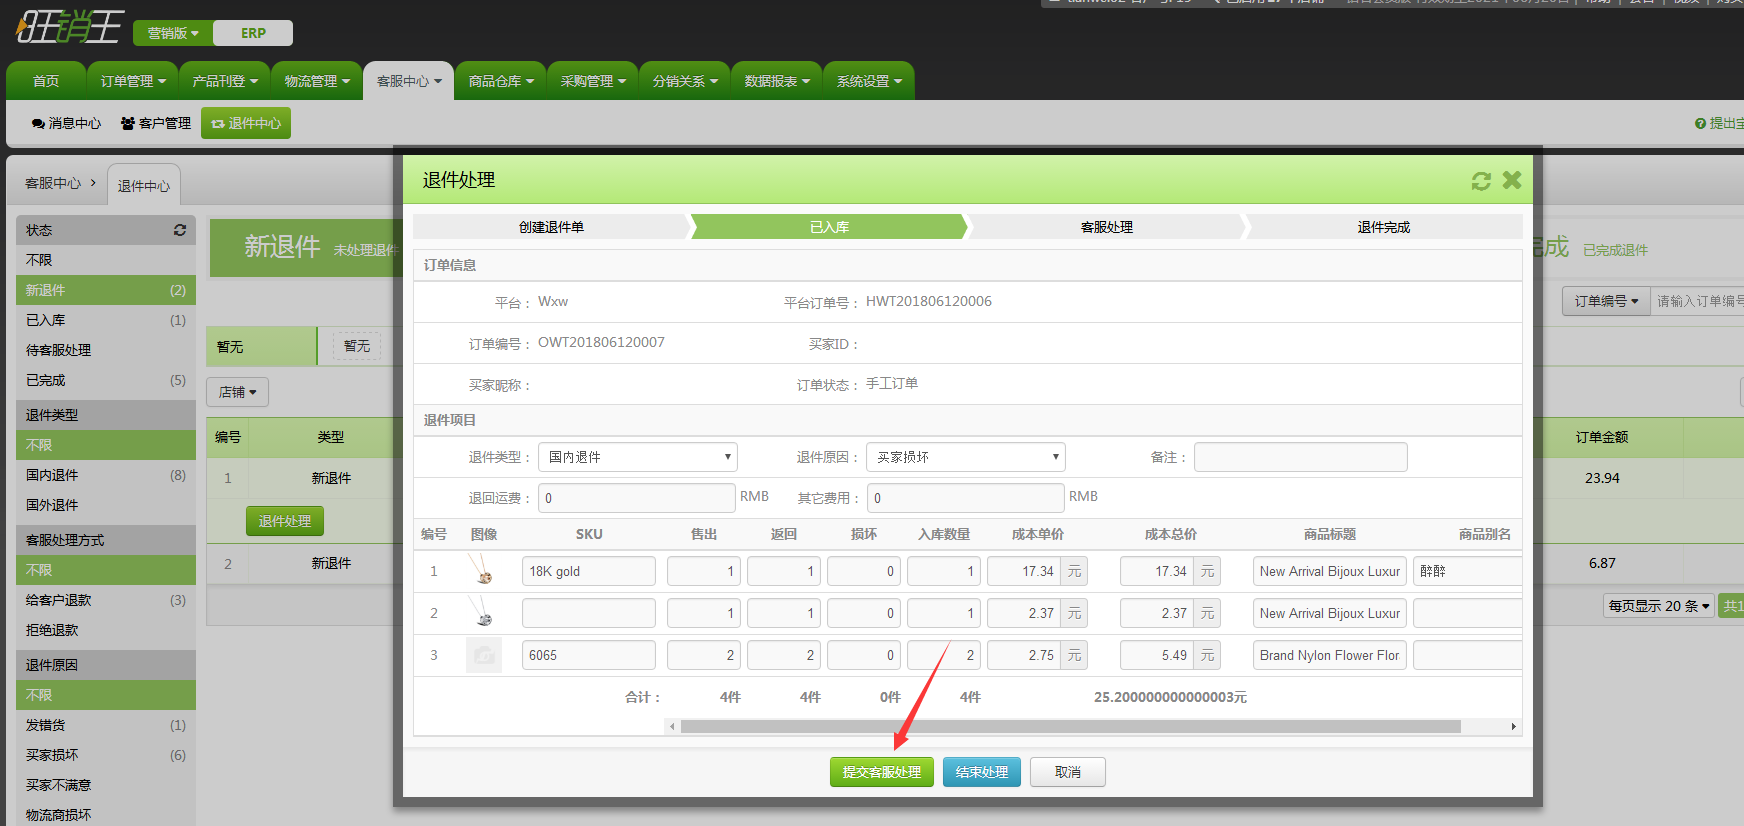Filter by 发错货 reason
Image resolution: width=1744 pixels, height=826 pixels.
click(106, 725)
